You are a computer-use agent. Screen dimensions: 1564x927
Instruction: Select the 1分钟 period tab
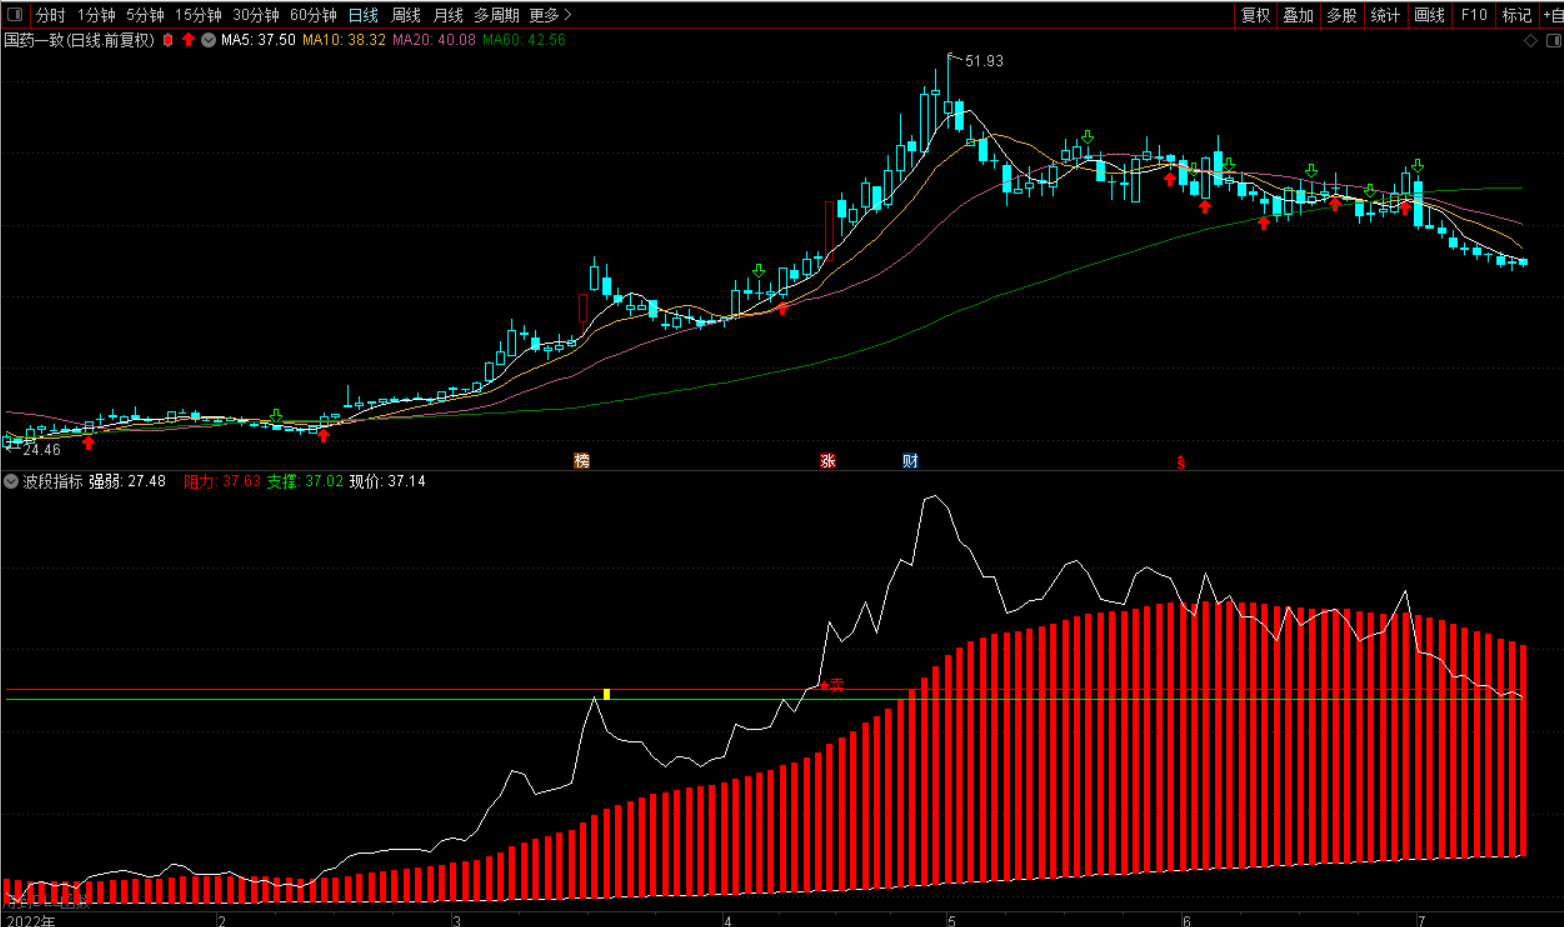[x=96, y=15]
